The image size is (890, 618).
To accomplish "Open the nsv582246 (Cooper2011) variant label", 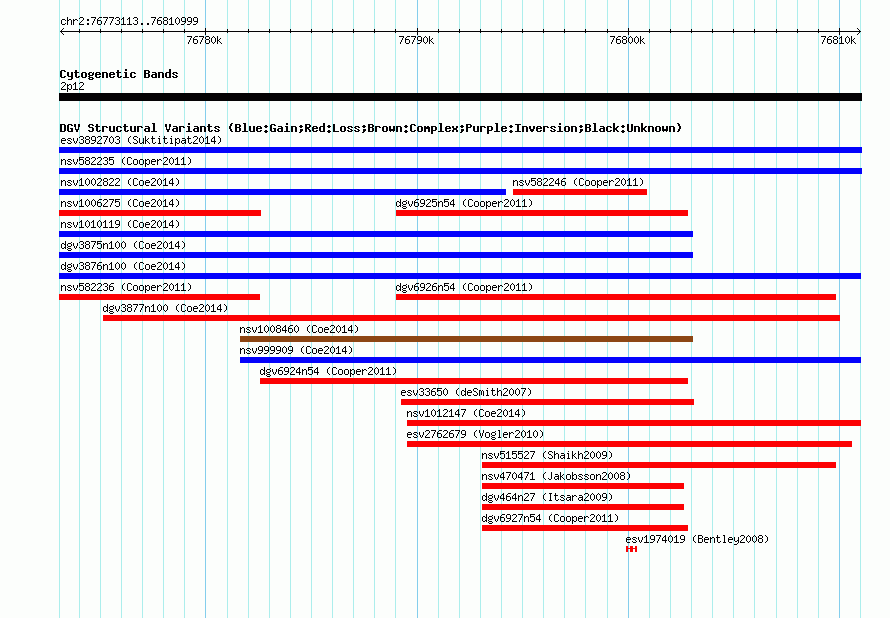I will pyautogui.click(x=578, y=182).
